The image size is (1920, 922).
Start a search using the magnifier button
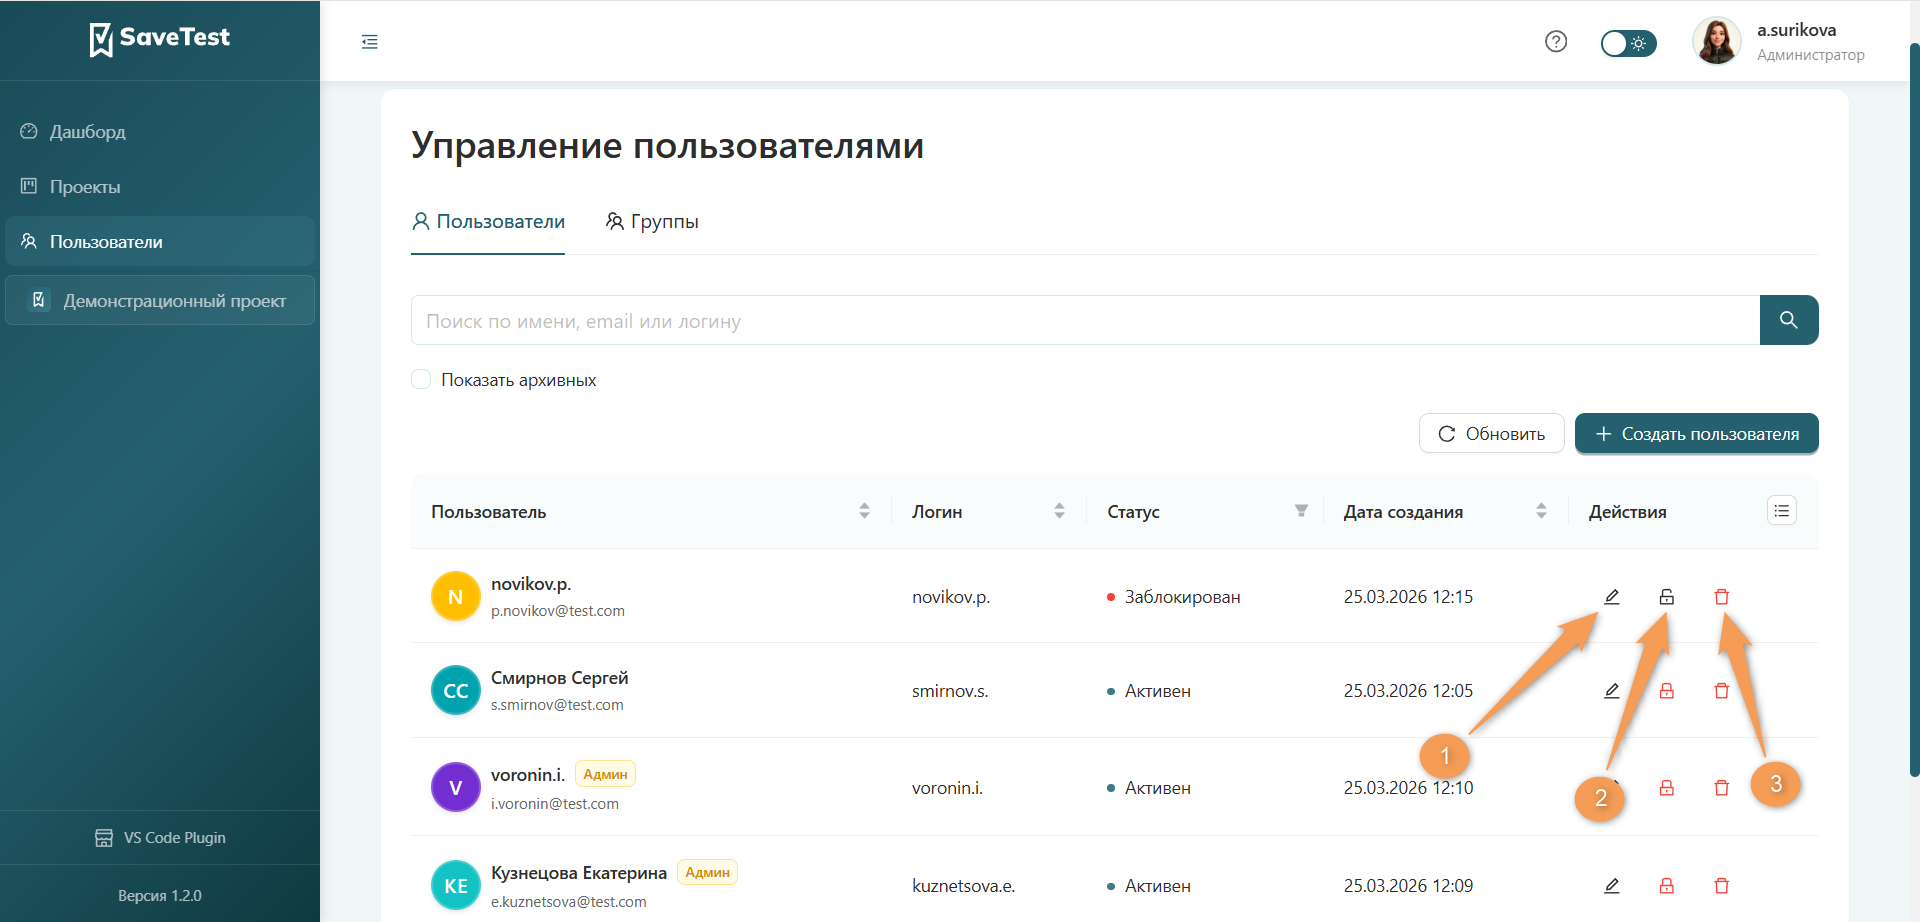[1789, 320]
